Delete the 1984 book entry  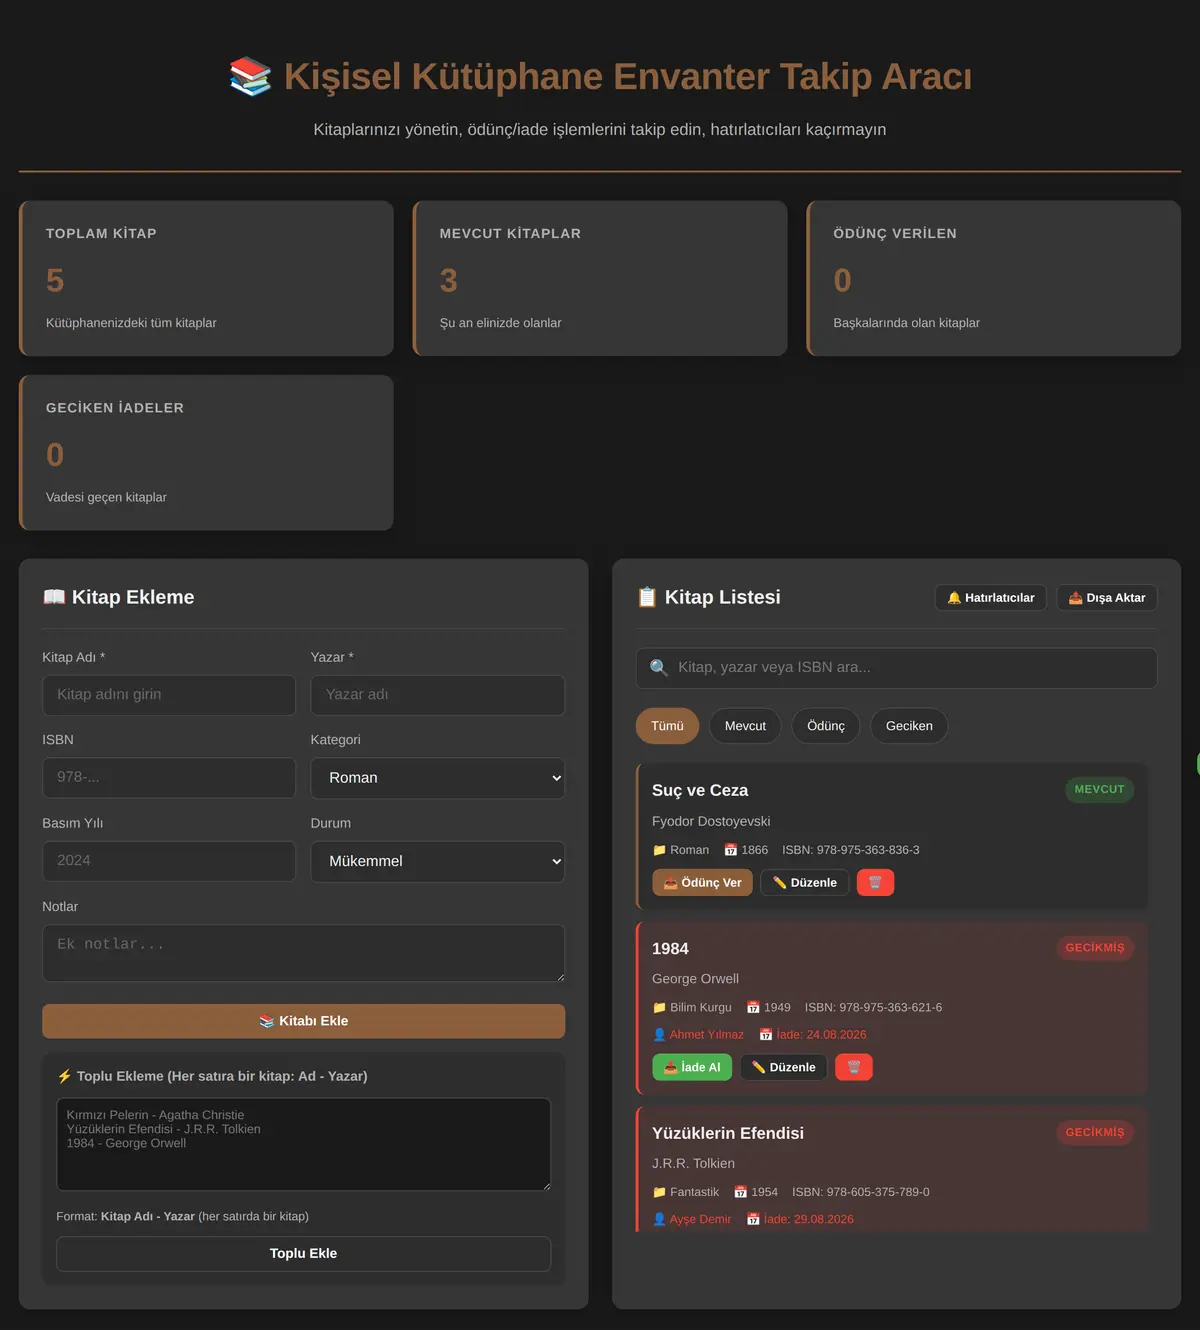pyautogui.click(x=854, y=1067)
